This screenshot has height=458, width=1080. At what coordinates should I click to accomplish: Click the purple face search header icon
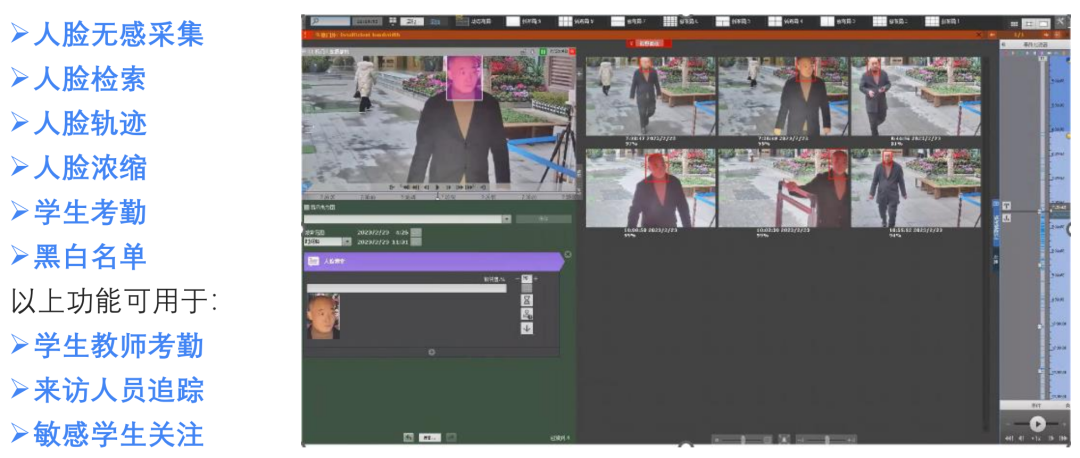313,261
